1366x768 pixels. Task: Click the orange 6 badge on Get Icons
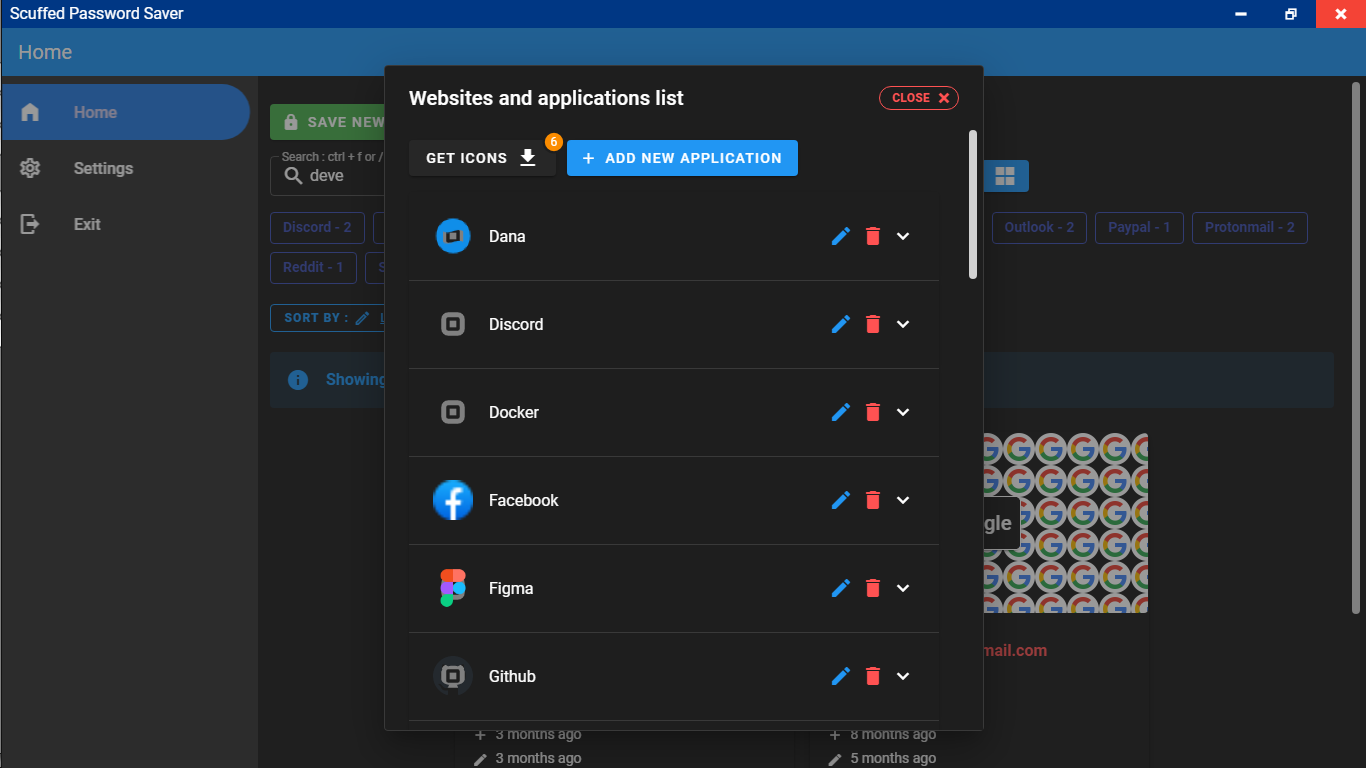[x=554, y=142]
